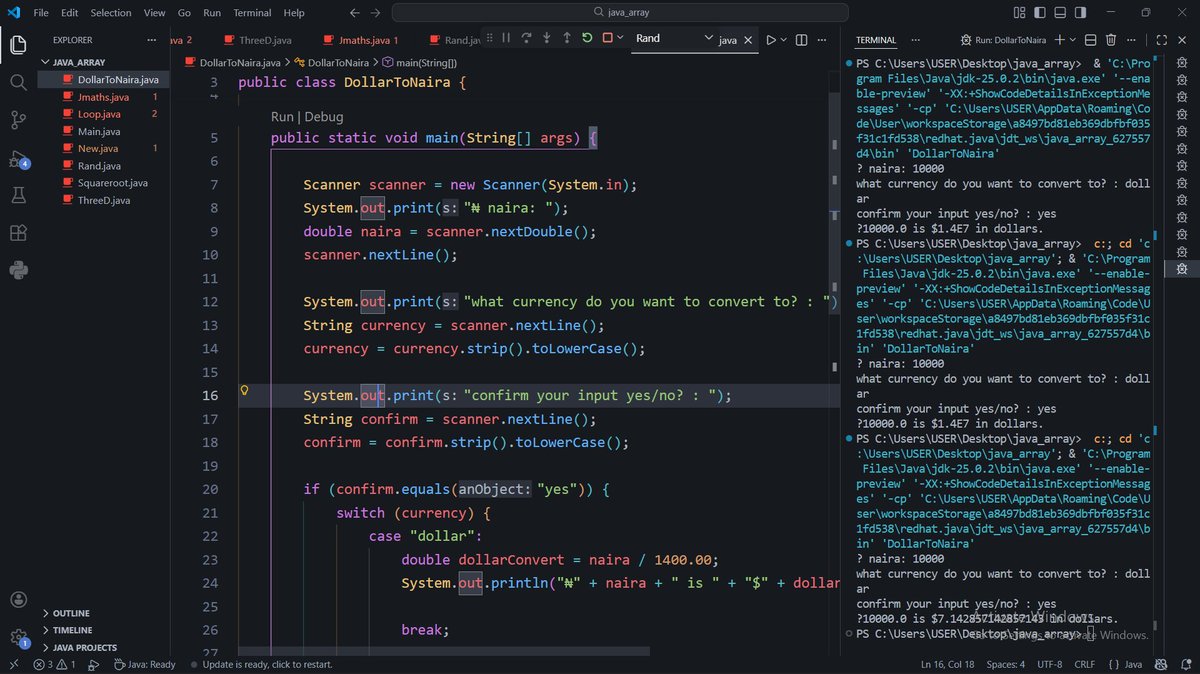
Task: Open Customize Layout control
Action: click(x=1018, y=13)
